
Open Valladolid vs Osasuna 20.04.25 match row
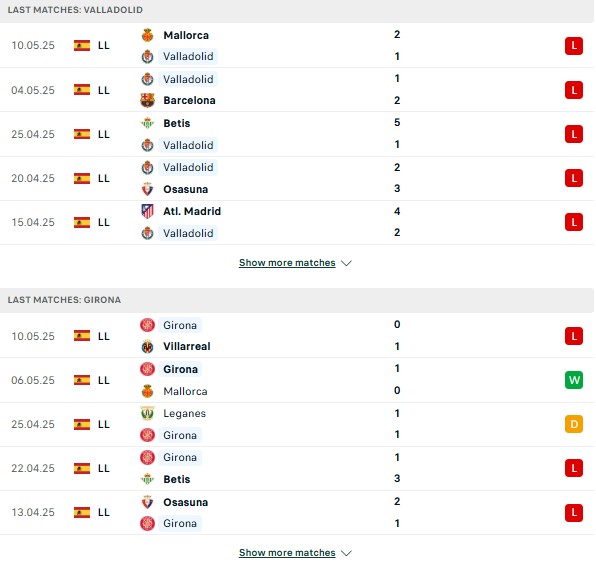tap(296, 178)
